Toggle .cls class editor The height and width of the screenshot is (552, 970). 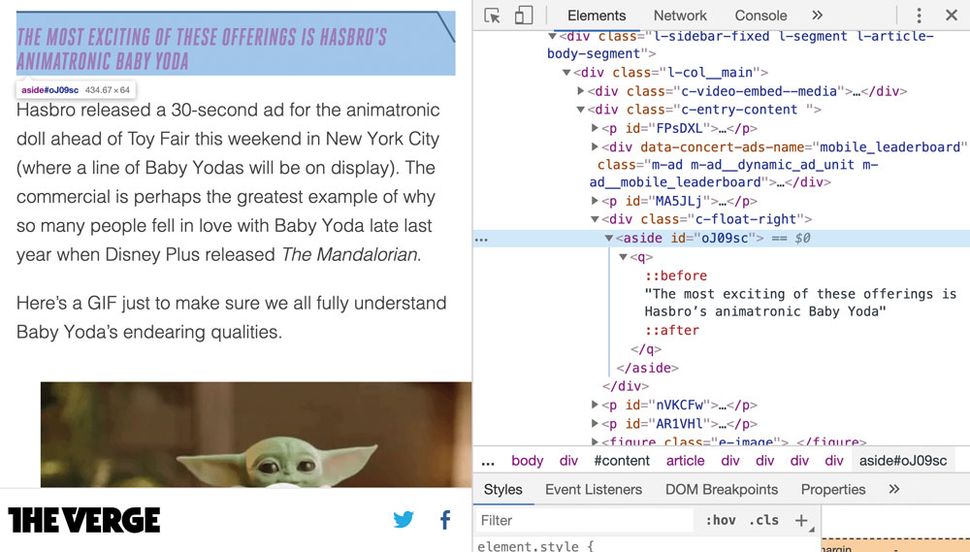(x=763, y=520)
